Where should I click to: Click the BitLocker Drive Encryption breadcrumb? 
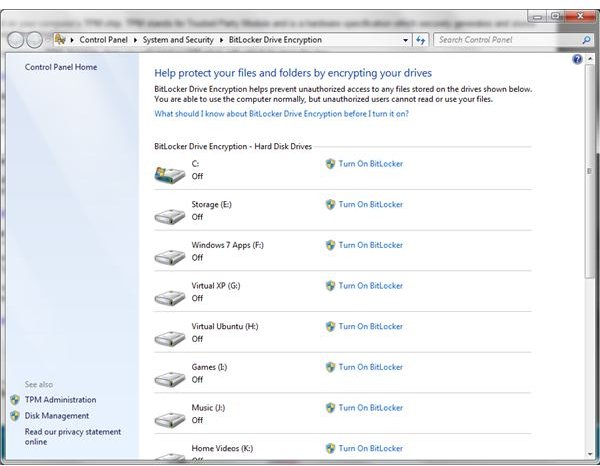point(275,40)
